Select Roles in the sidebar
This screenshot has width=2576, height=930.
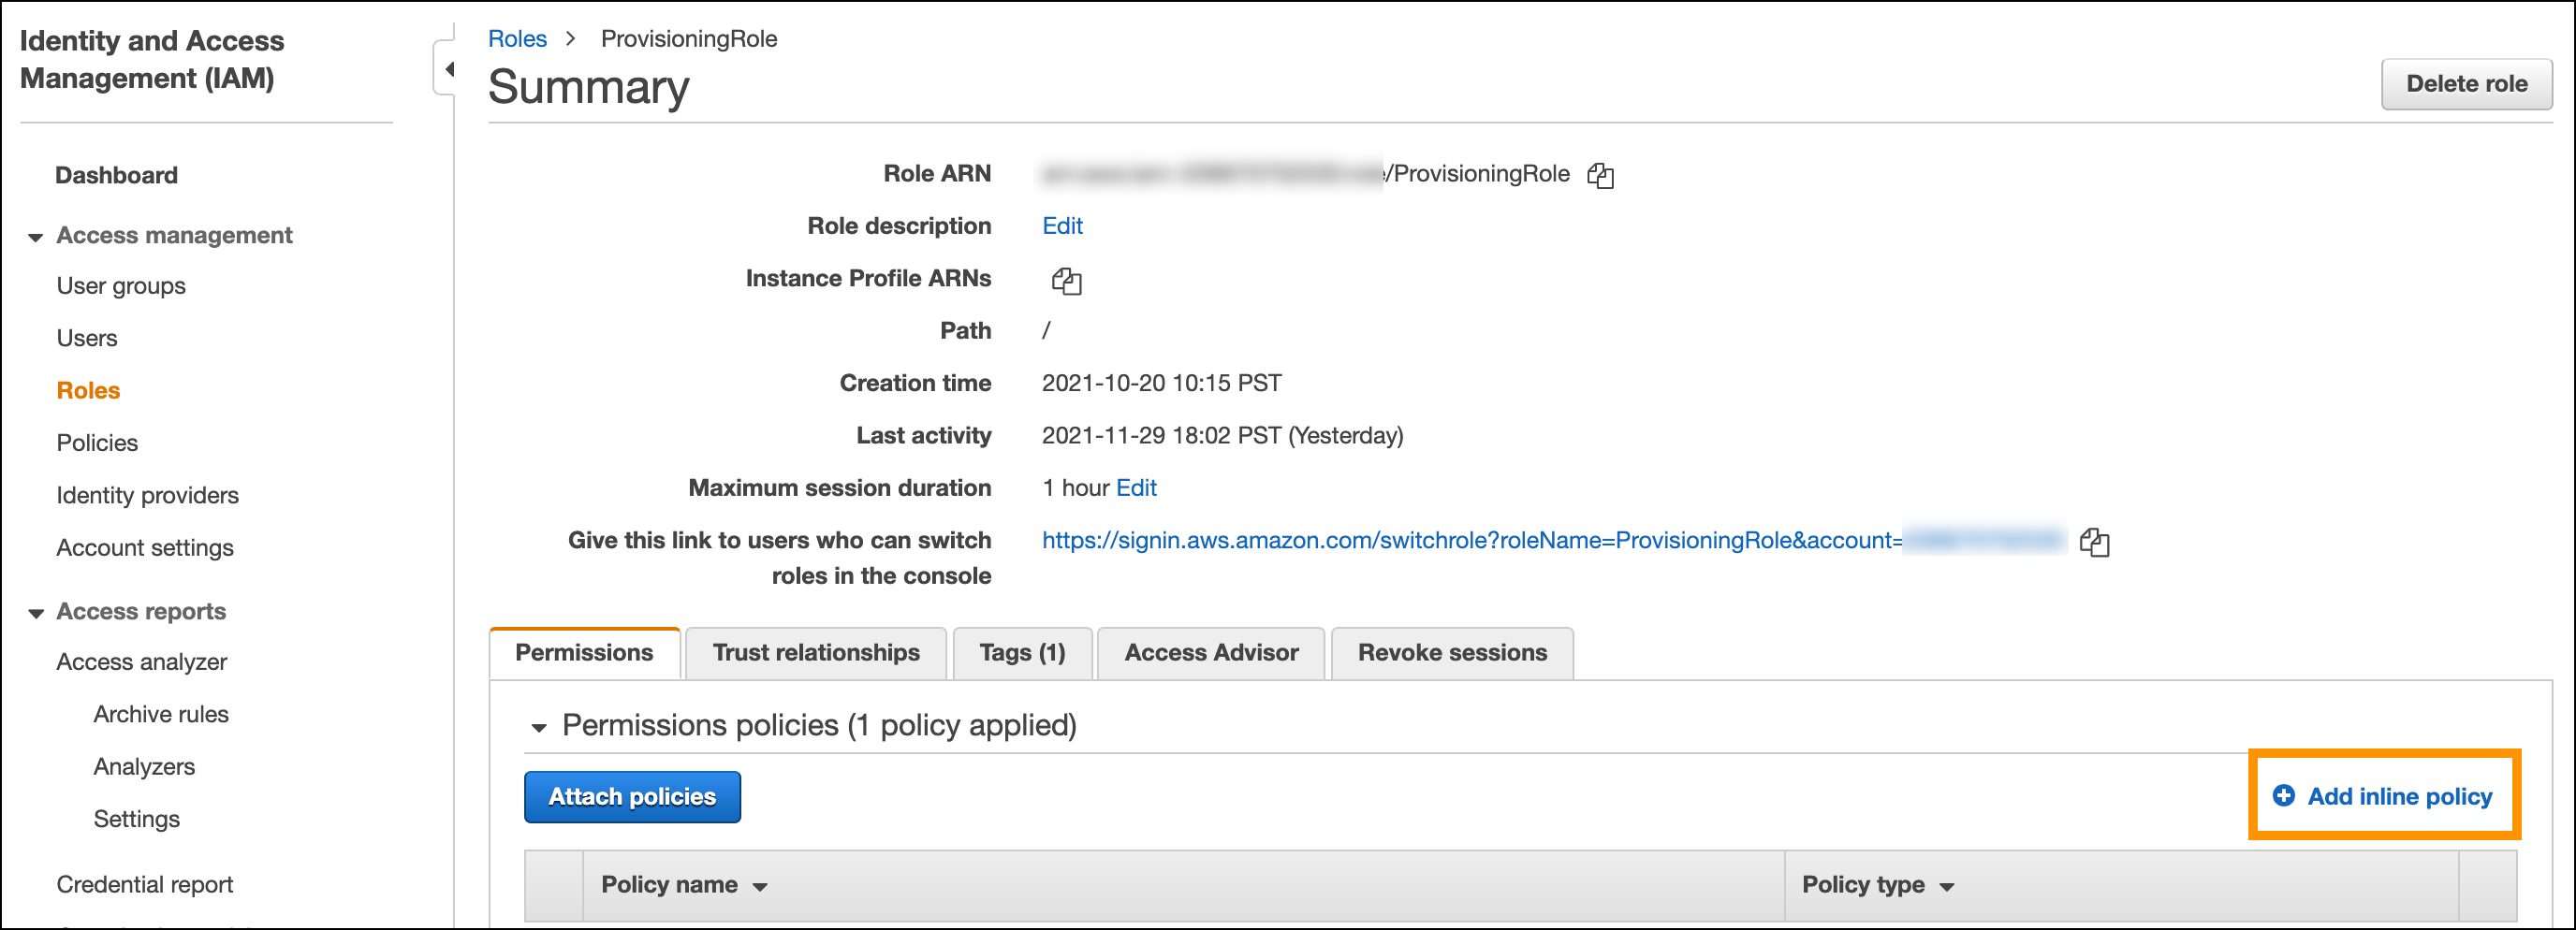(88, 391)
